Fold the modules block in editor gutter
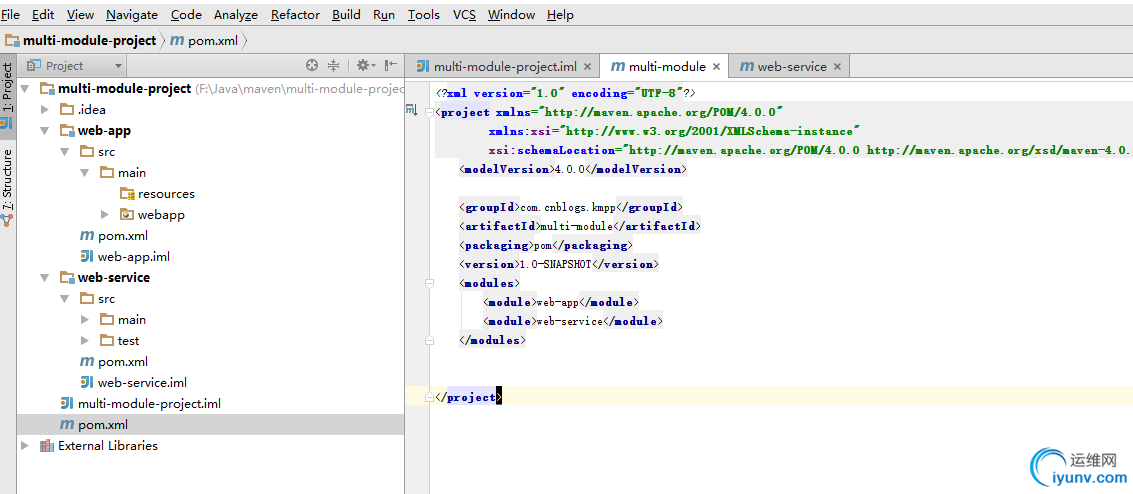Screen dimensions: 1133x494 (430, 283)
